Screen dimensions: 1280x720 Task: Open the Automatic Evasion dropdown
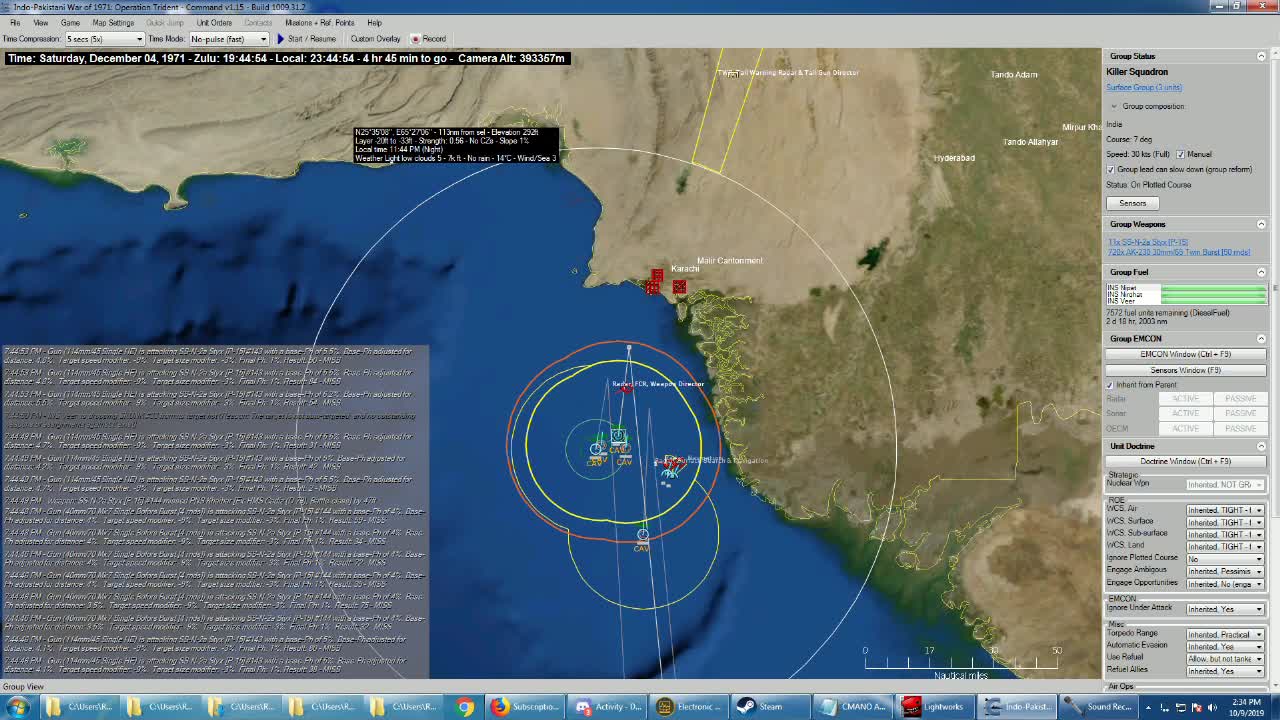pyautogui.click(x=1225, y=646)
